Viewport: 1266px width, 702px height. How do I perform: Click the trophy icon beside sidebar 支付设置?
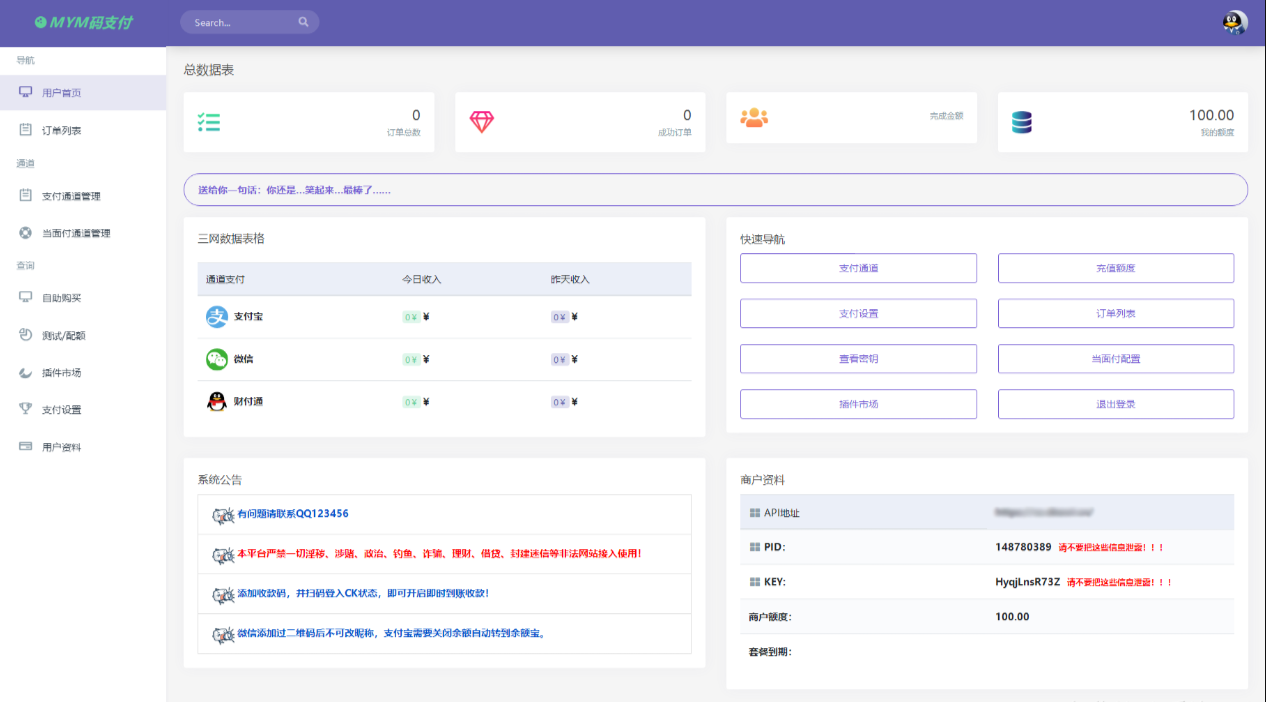[25, 409]
